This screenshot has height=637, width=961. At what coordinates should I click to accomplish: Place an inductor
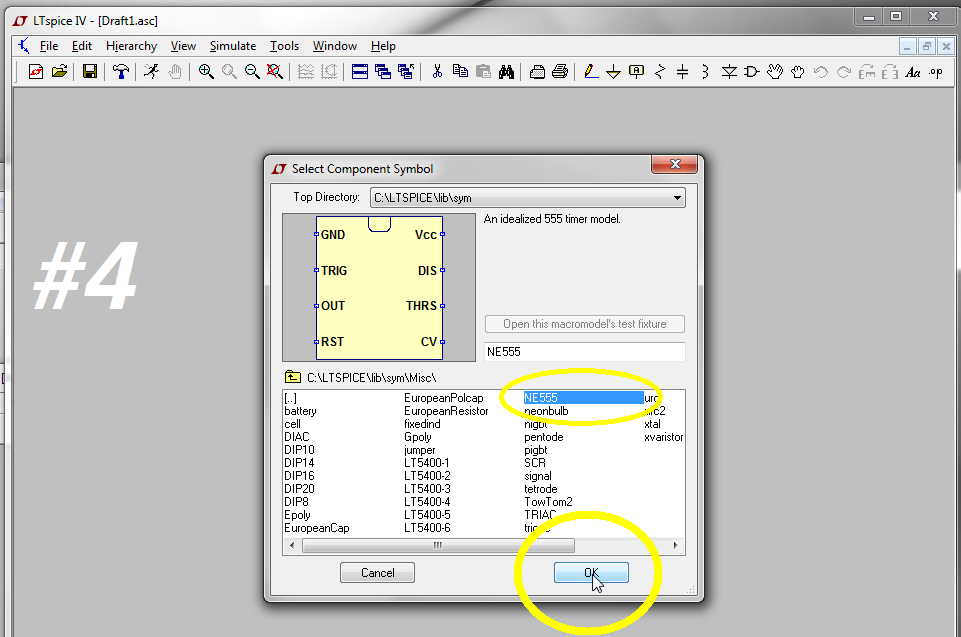pyautogui.click(x=705, y=72)
